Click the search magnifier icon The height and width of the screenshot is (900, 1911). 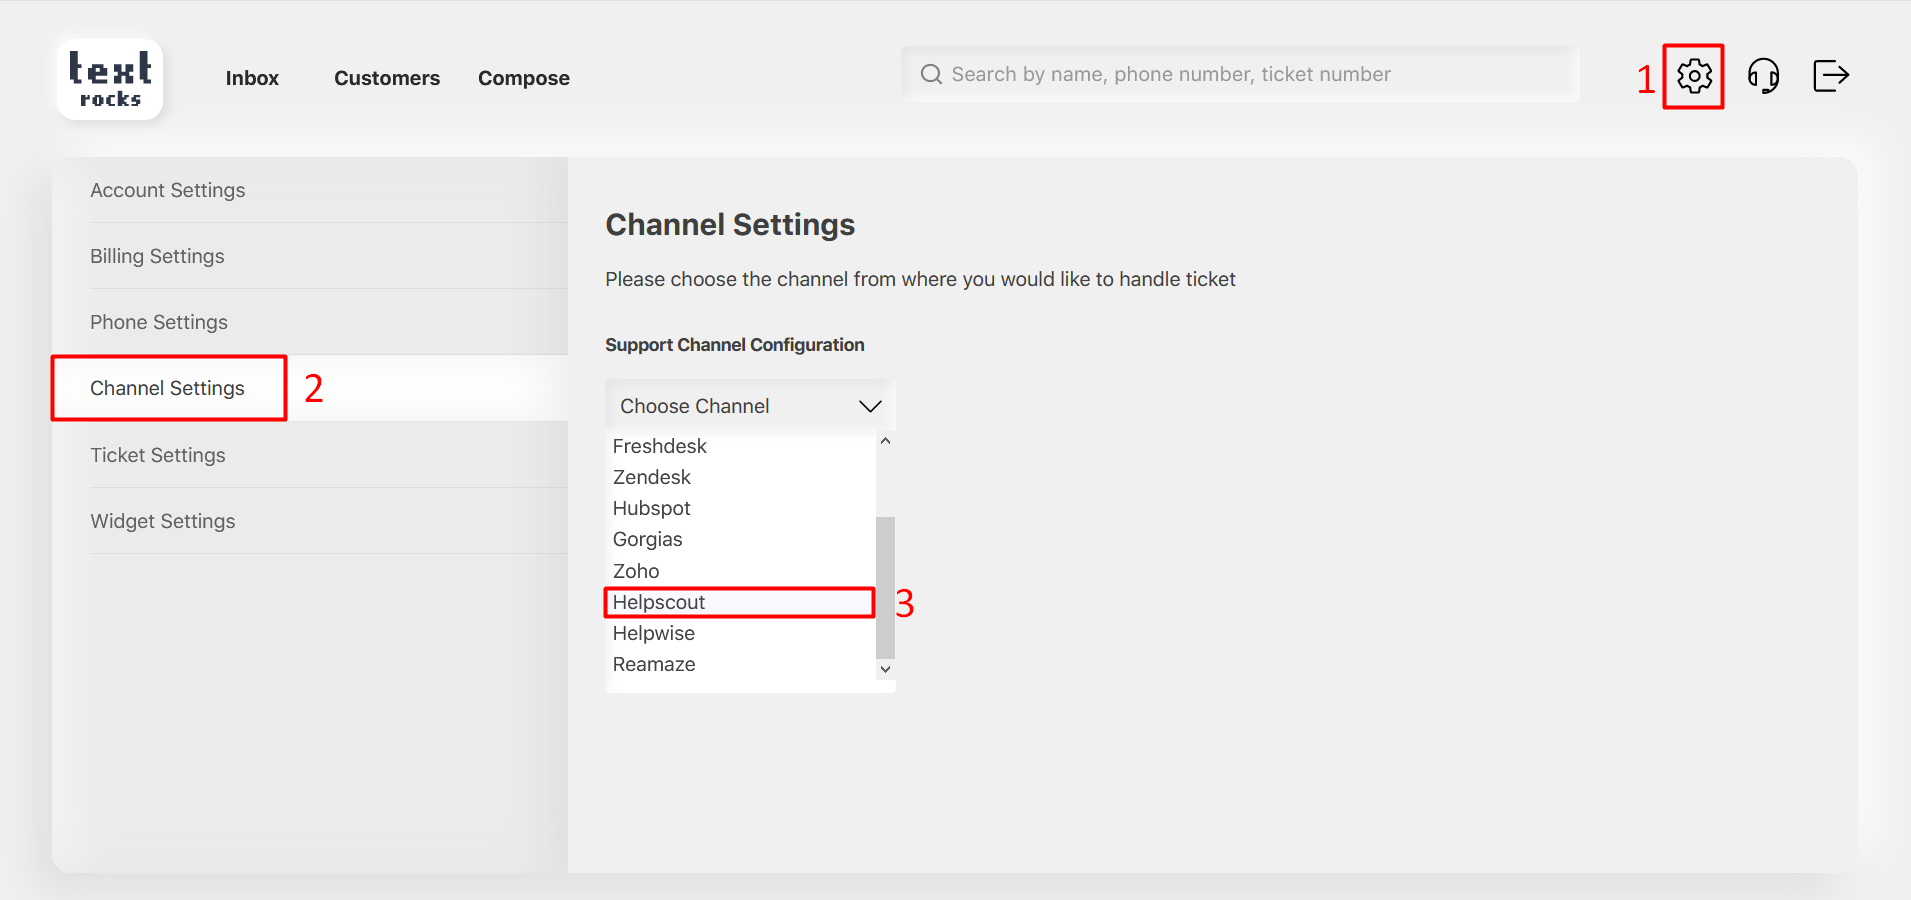click(931, 75)
